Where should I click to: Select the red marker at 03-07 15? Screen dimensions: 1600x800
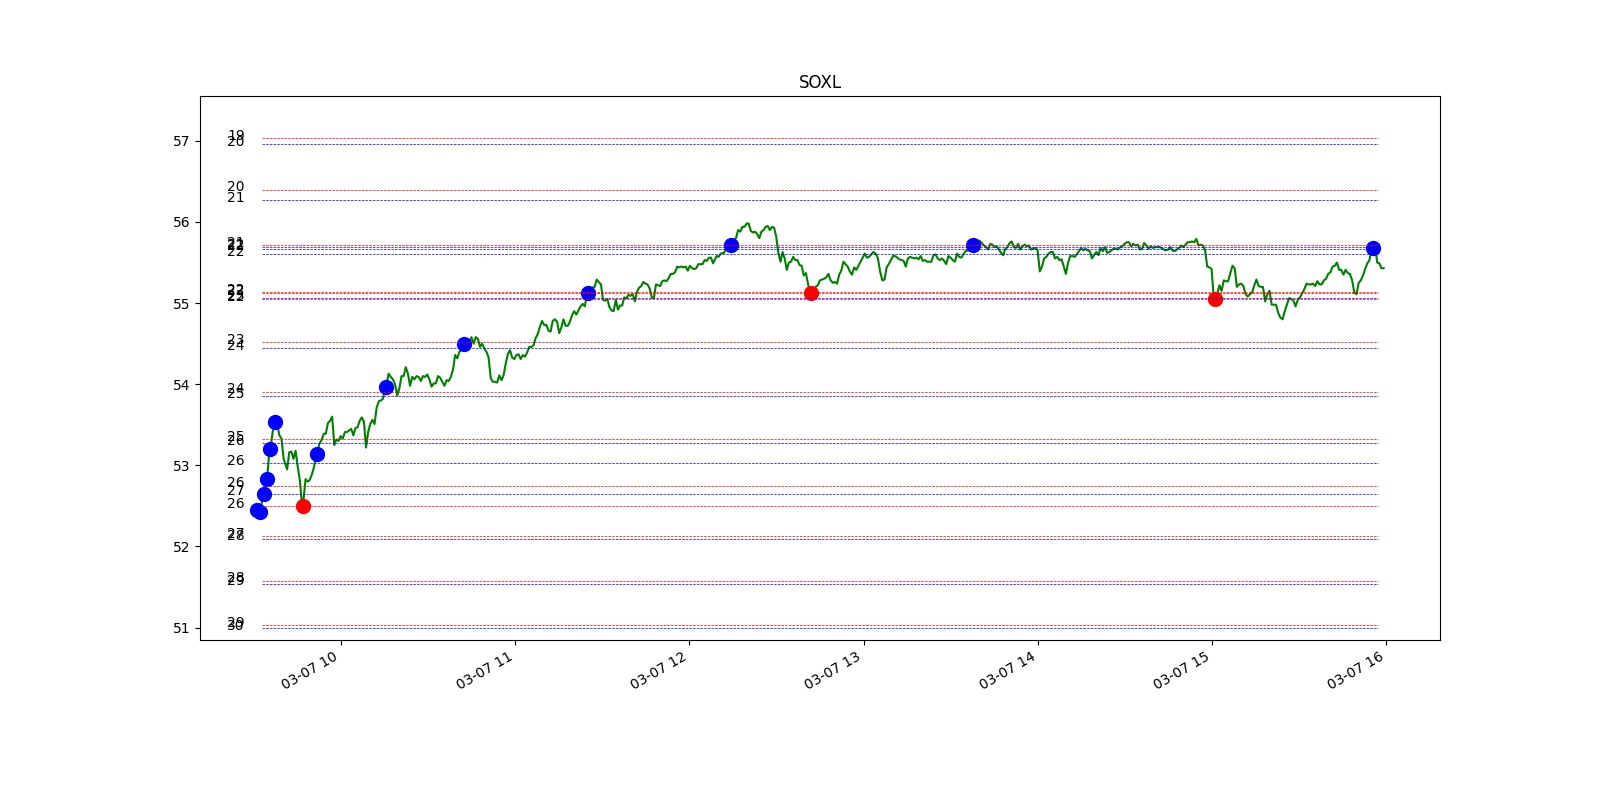click(x=1215, y=299)
